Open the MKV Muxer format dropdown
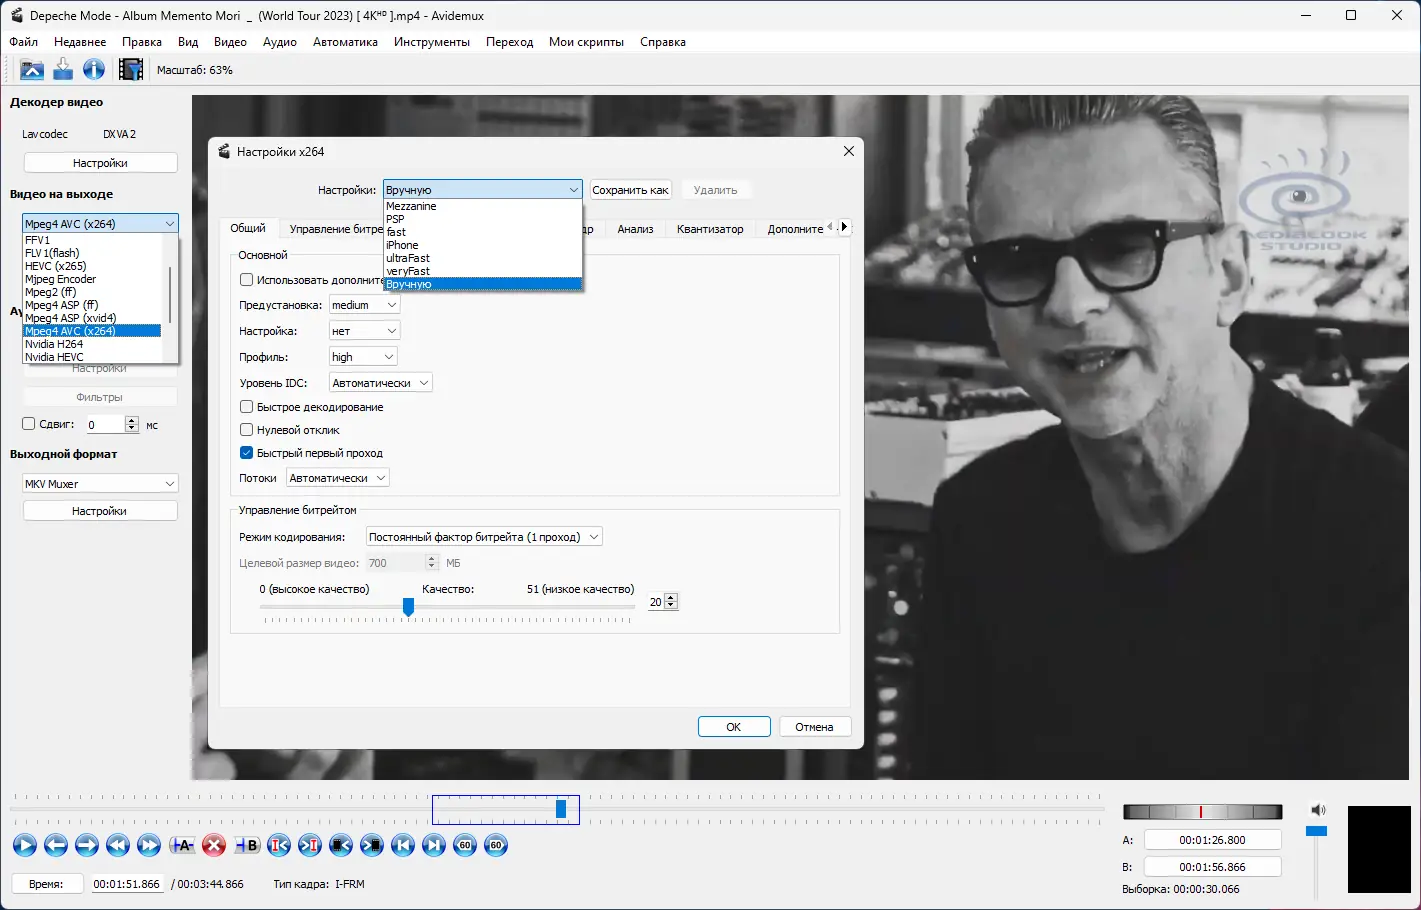This screenshot has height=910, width=1421. pos(100,484)
